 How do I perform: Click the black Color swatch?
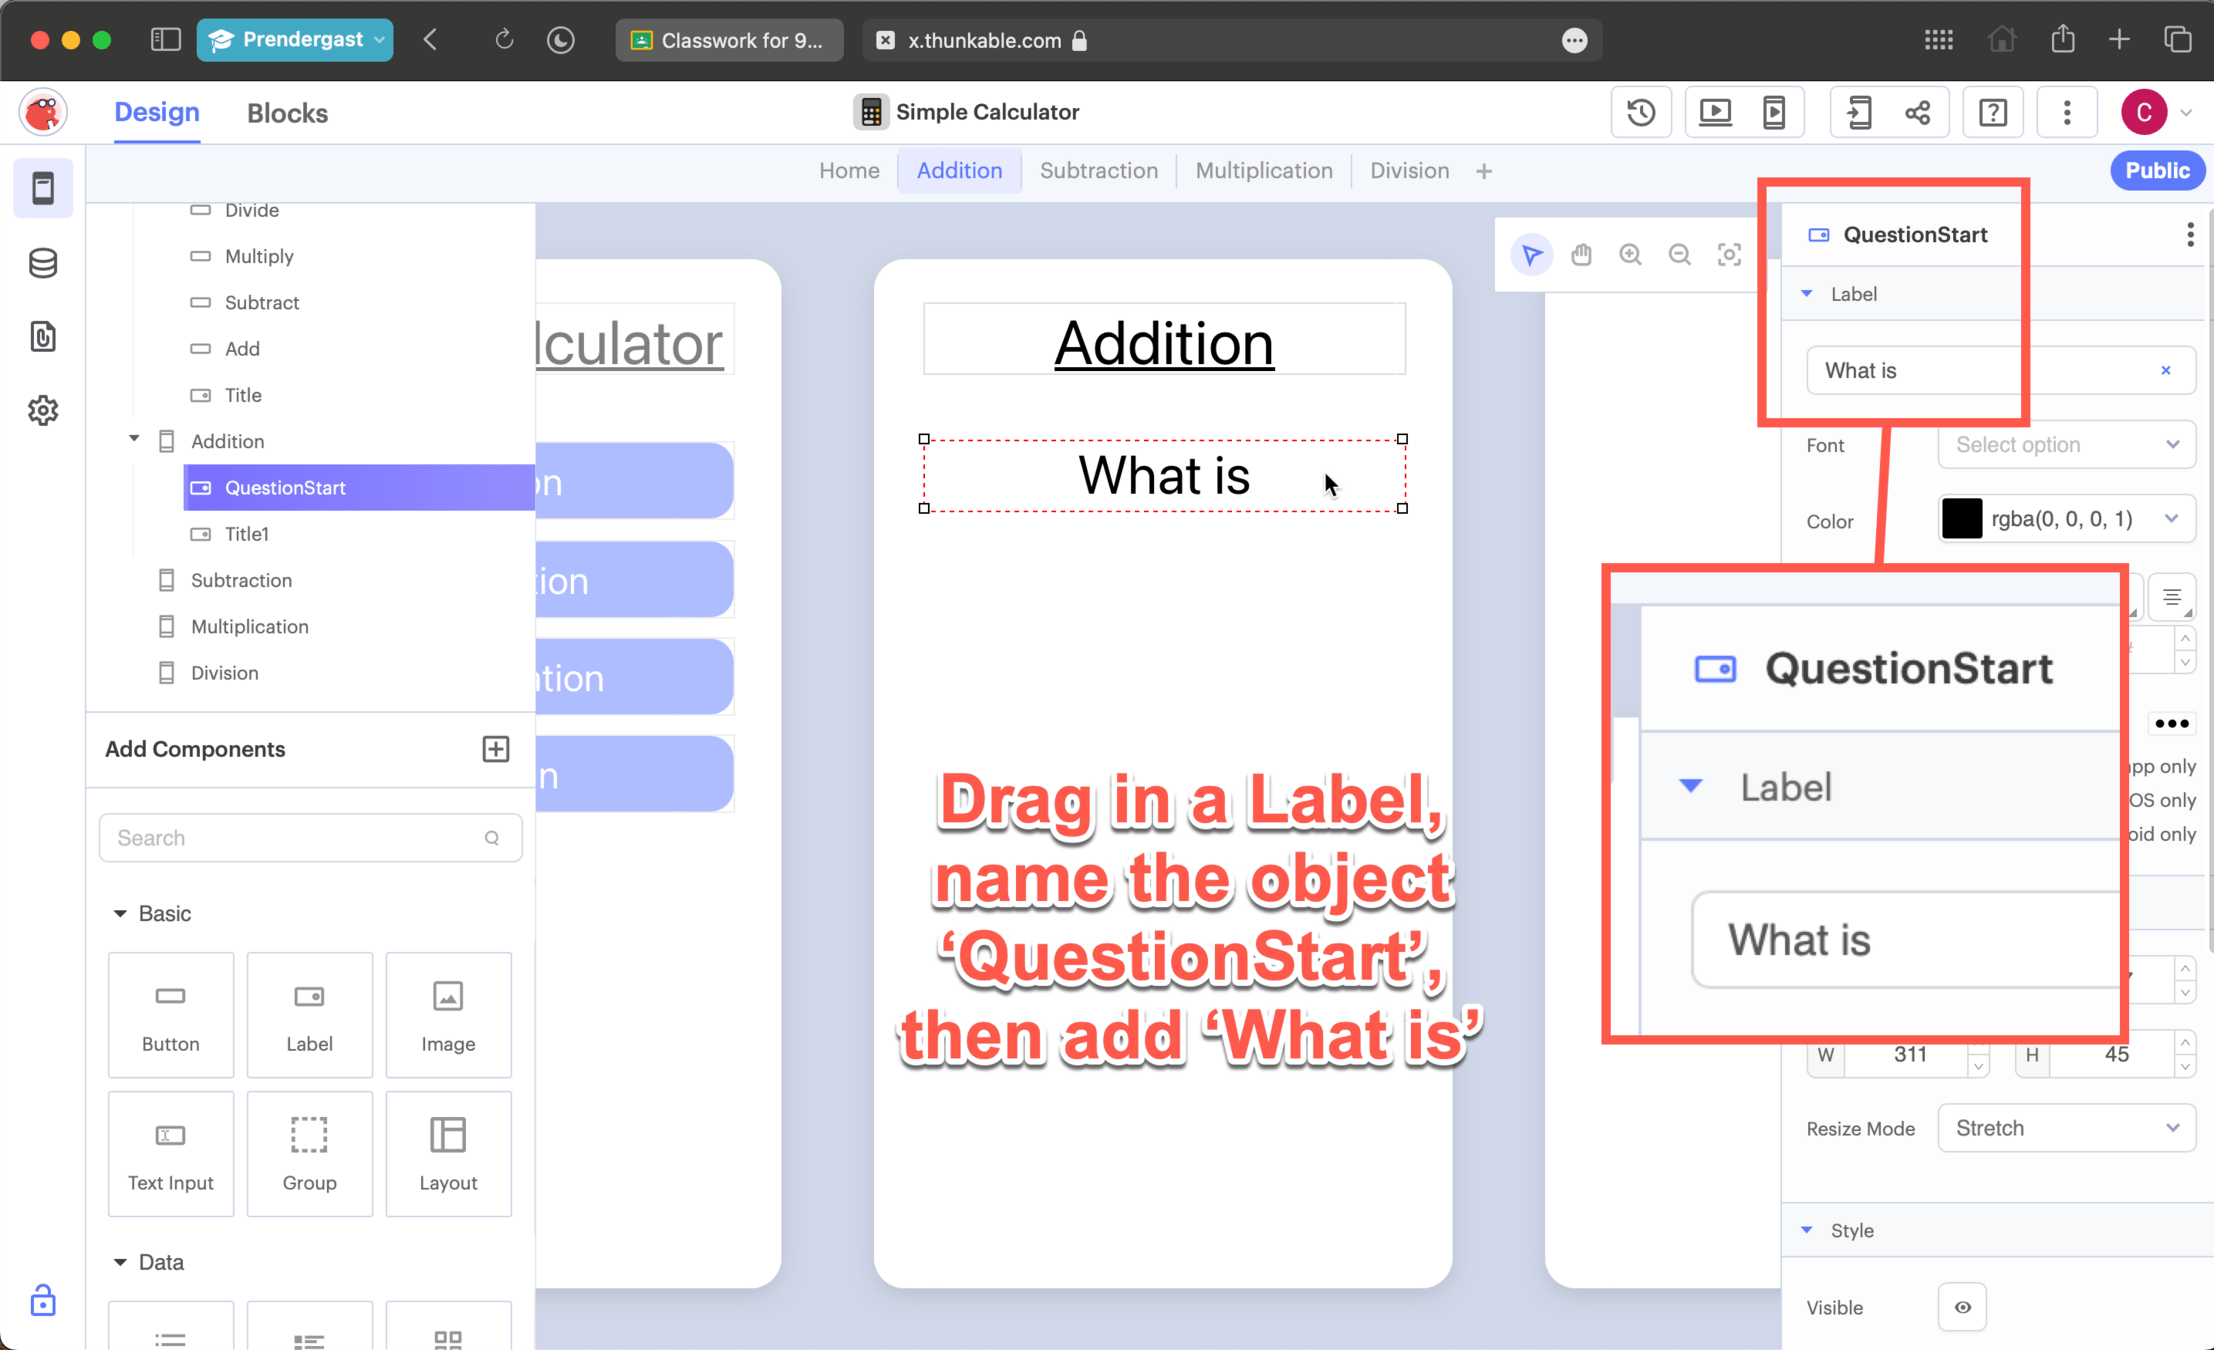[x=1961, y=519]
